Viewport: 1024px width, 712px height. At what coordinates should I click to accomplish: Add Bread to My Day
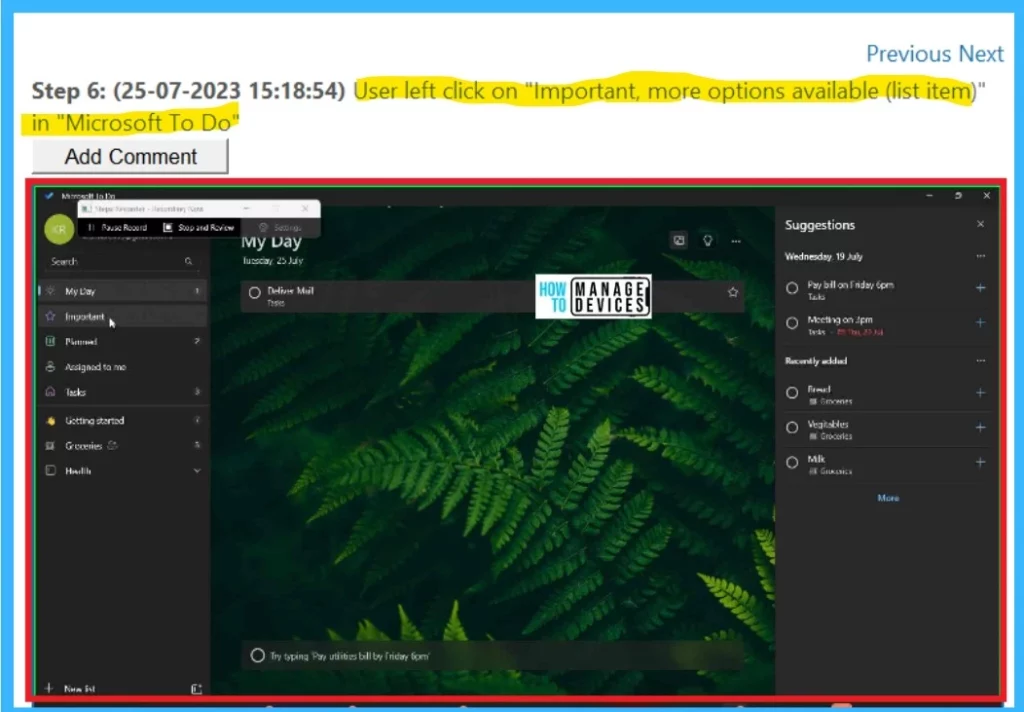point(980,393)
